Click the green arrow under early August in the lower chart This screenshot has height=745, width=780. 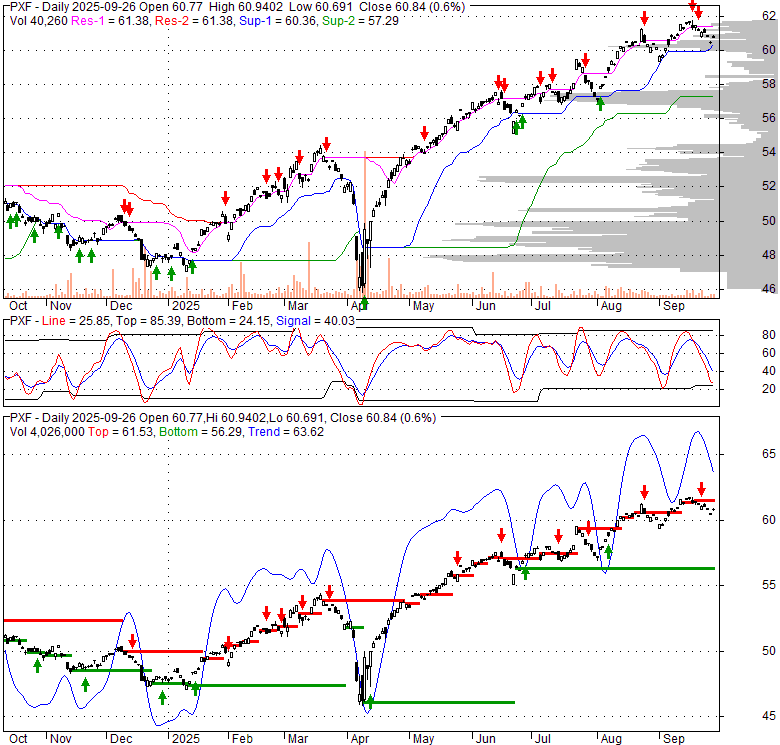coord(608,552)
